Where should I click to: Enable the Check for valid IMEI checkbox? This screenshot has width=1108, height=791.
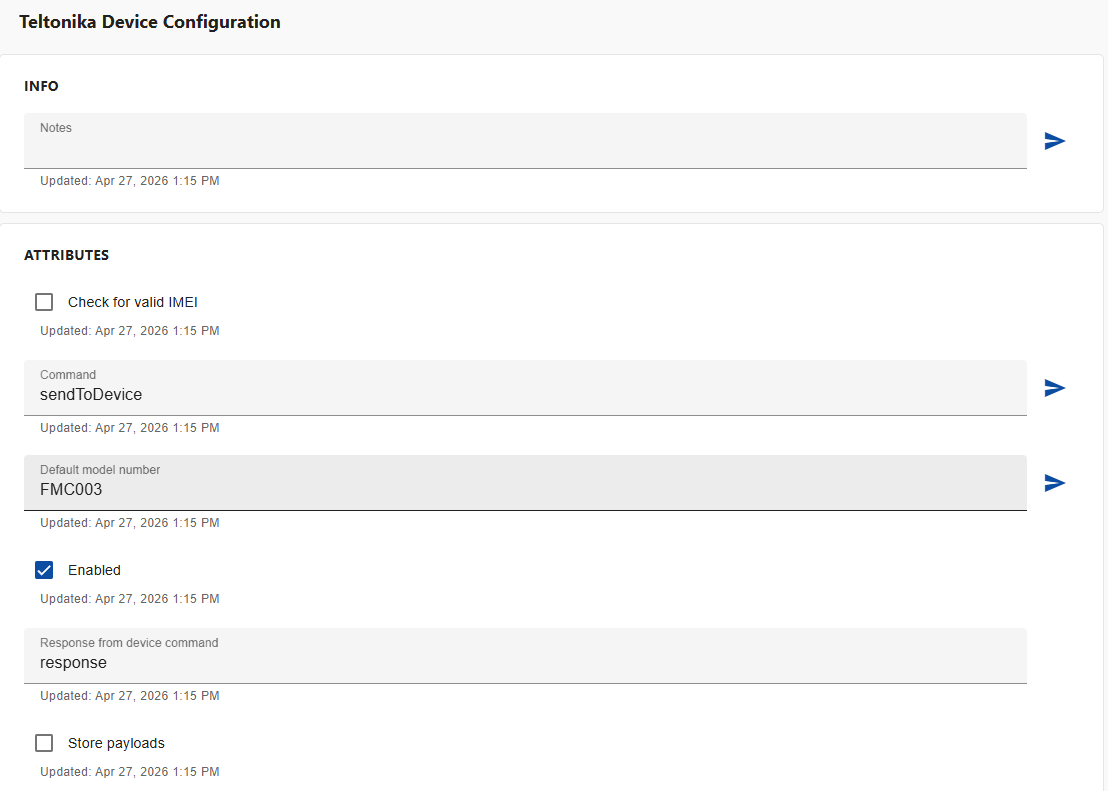pos(44,302)
